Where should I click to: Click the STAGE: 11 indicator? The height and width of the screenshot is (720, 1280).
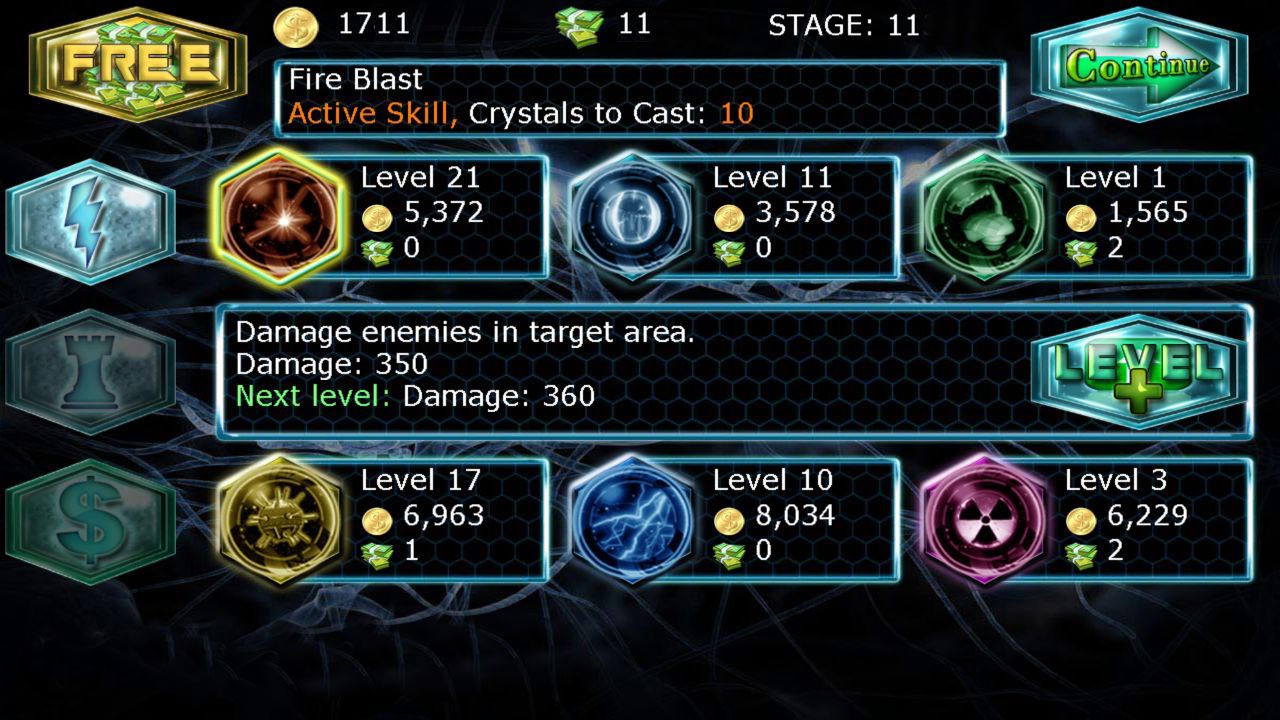[844, 25]
